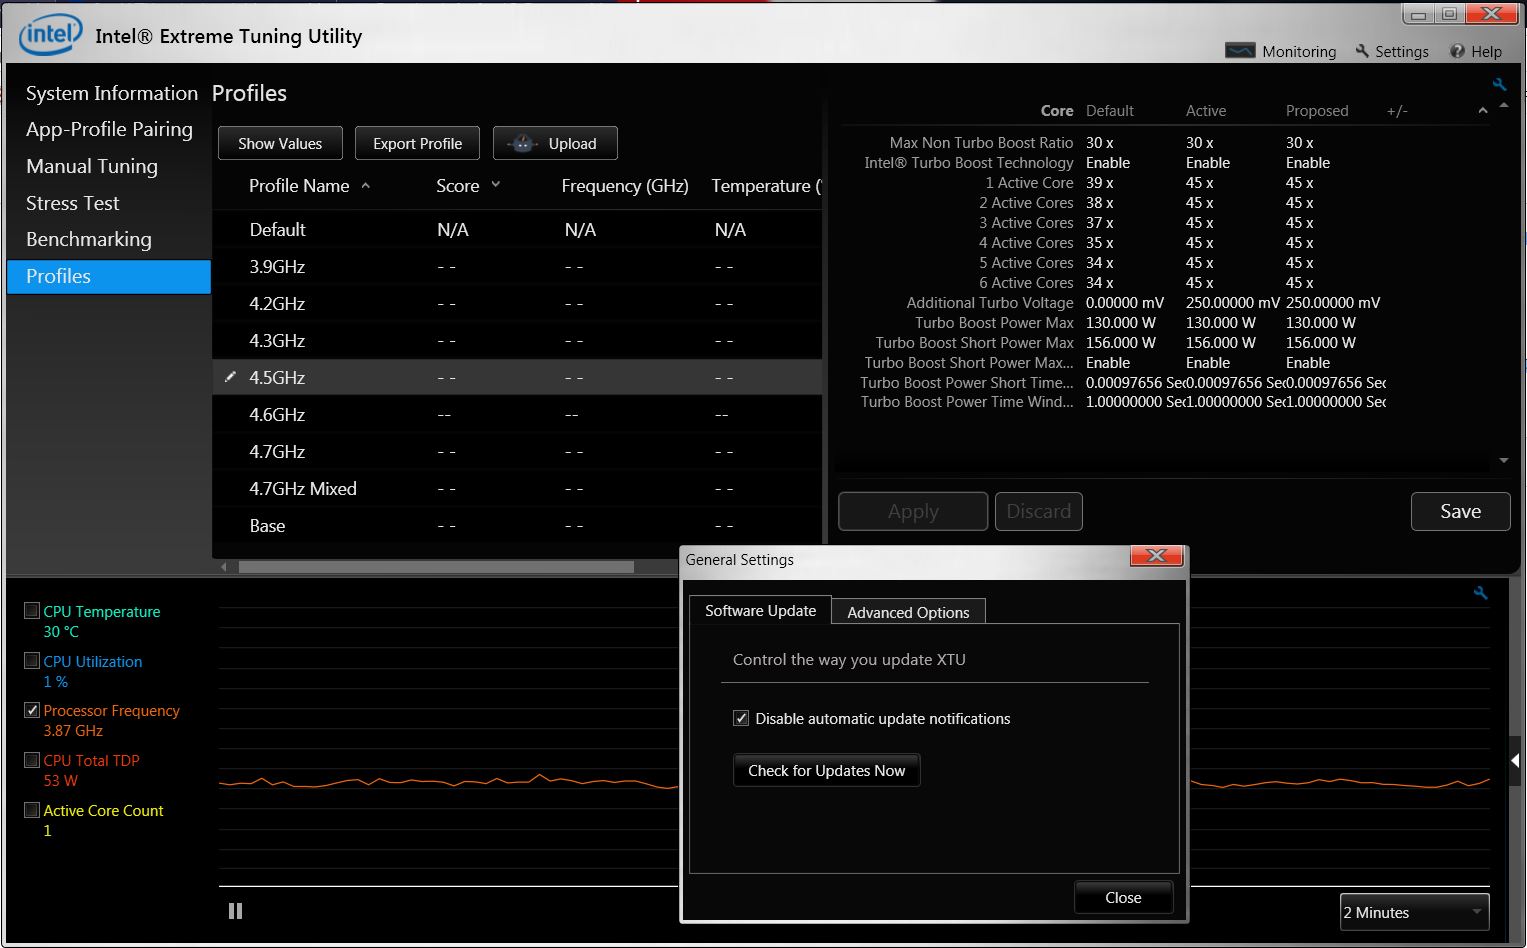This screenshot has width=1527, height=948.
Task: Open Help with the question mark icon
Action: click(x=1457, y=51)
